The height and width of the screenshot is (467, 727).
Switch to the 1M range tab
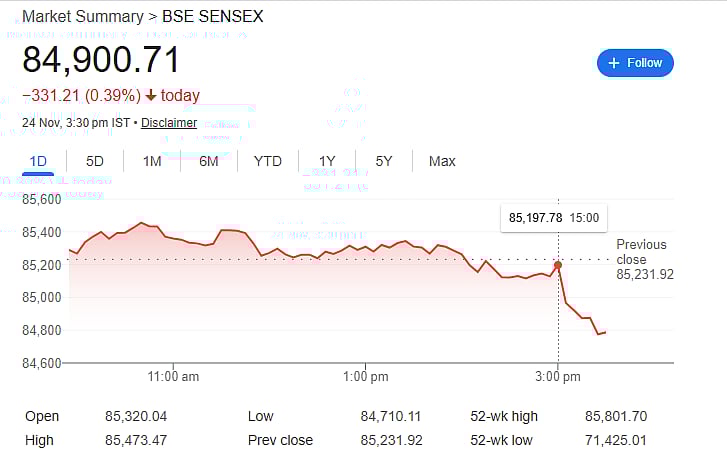[152, 161]
